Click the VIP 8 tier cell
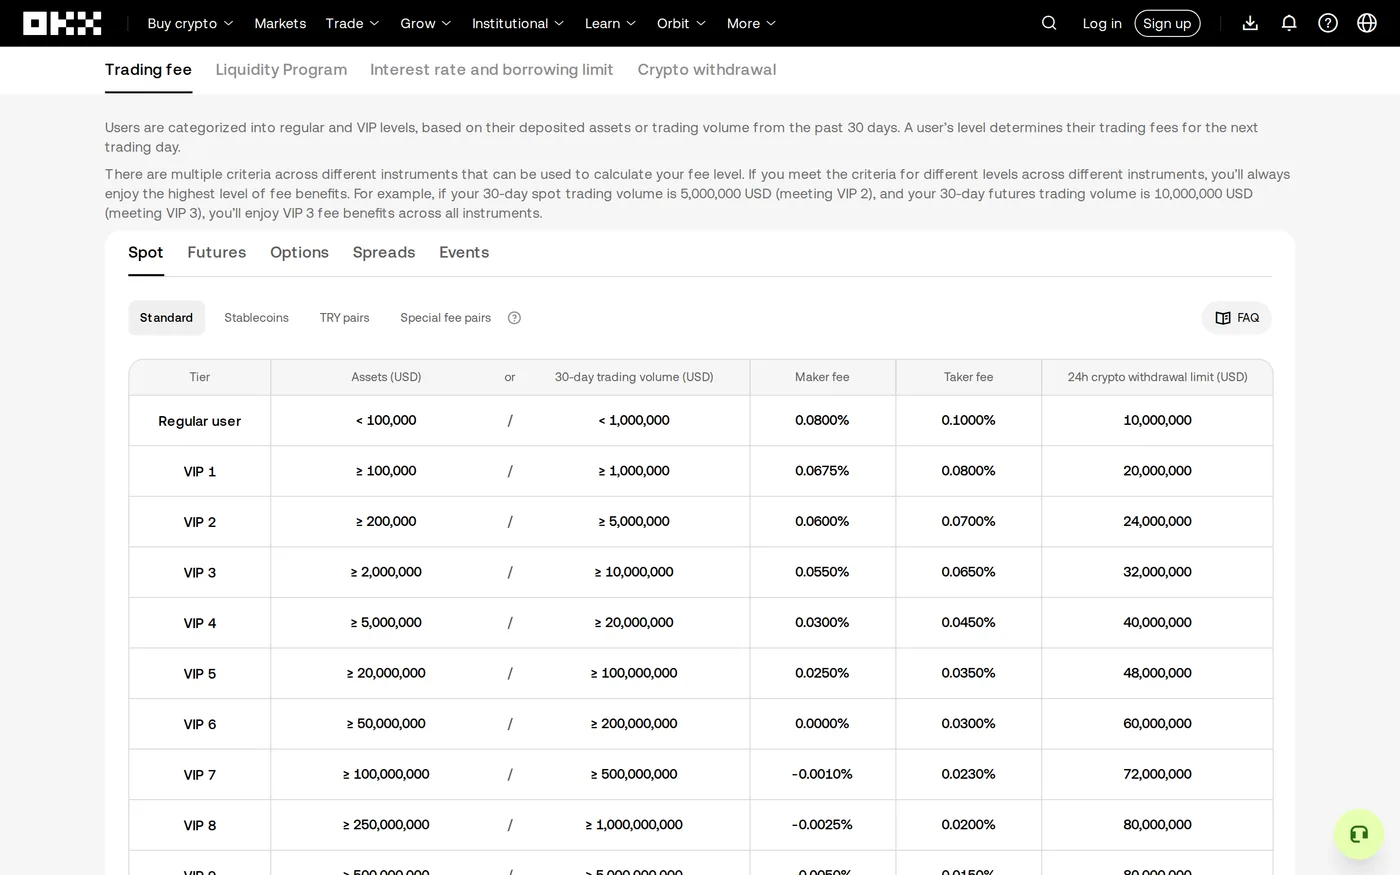Viewport: 1400px width, 875px height. (x=200, y=825)
